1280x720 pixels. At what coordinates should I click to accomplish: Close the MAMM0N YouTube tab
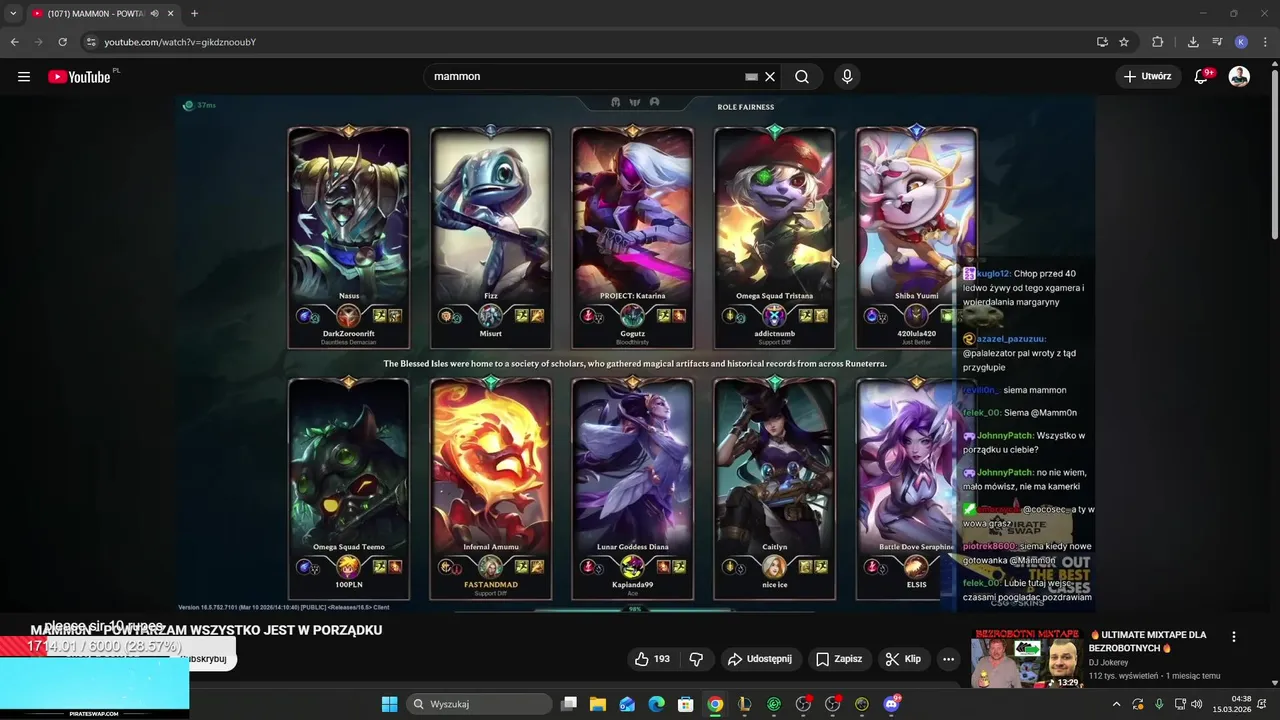coord(171,13)
